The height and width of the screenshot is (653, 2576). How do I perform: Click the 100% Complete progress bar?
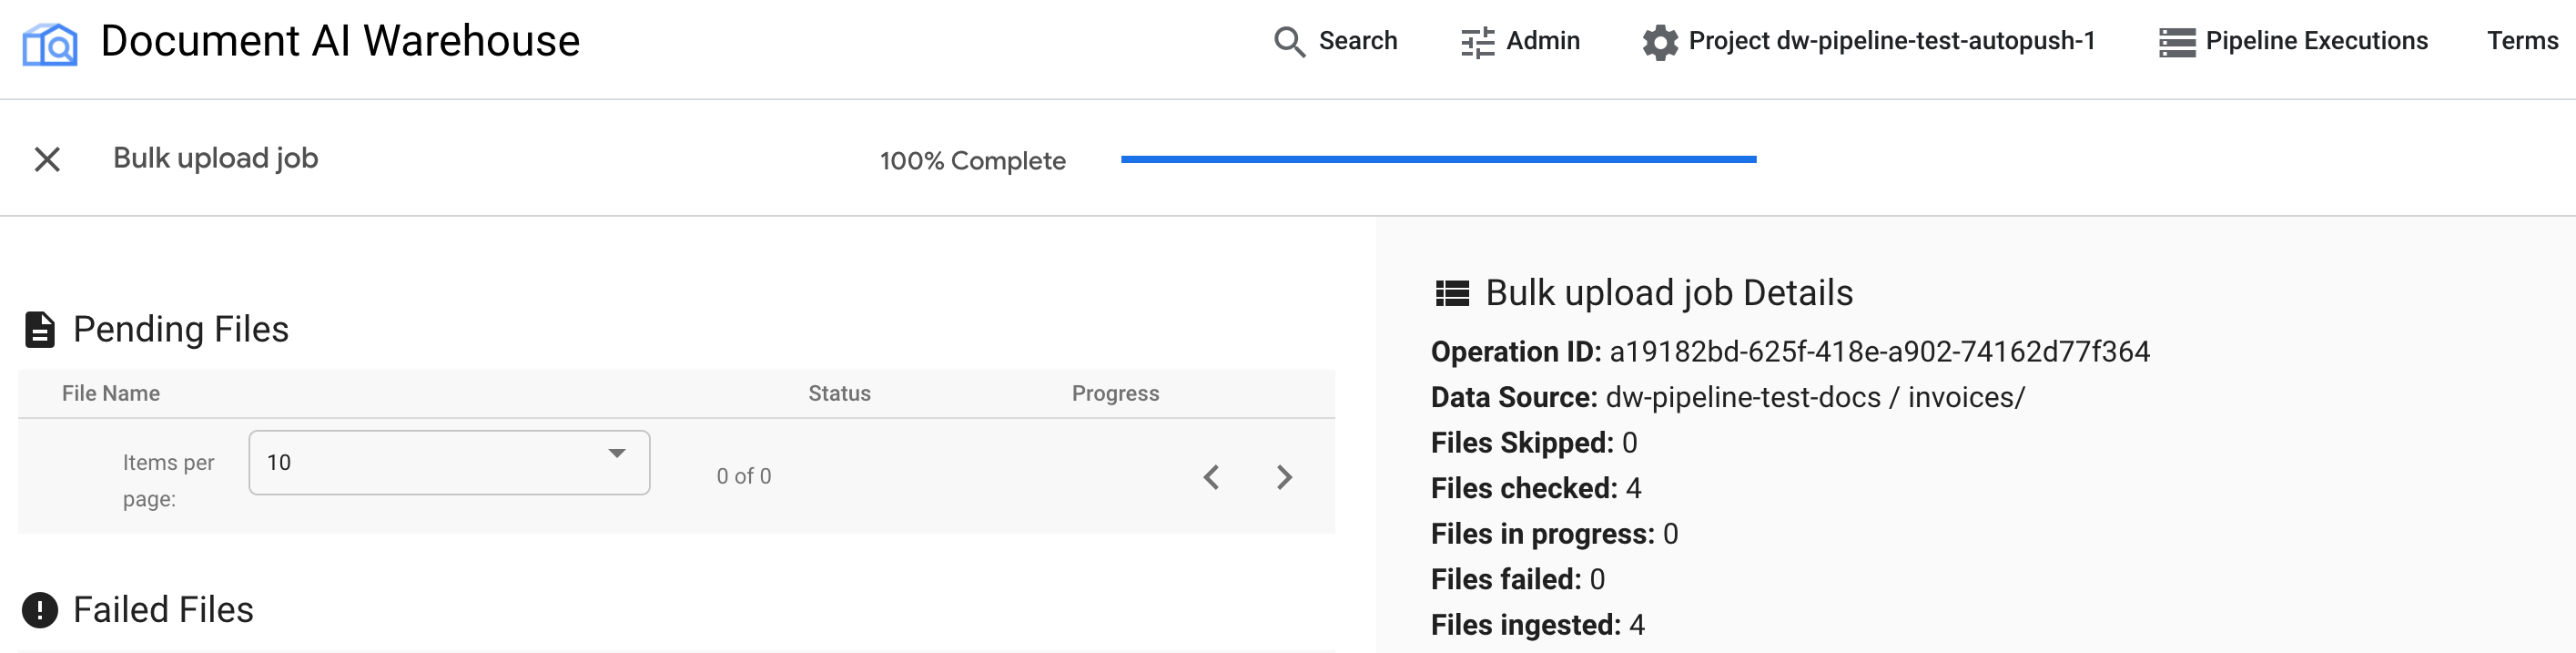[1438, 159]
